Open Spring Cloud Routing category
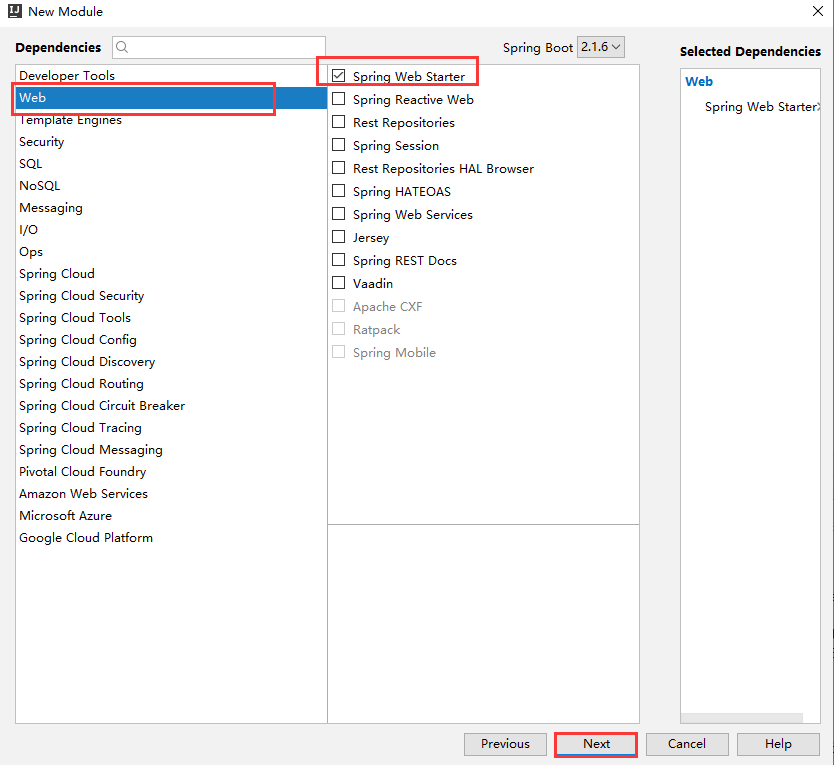834x765 pixels. (171, 384)
